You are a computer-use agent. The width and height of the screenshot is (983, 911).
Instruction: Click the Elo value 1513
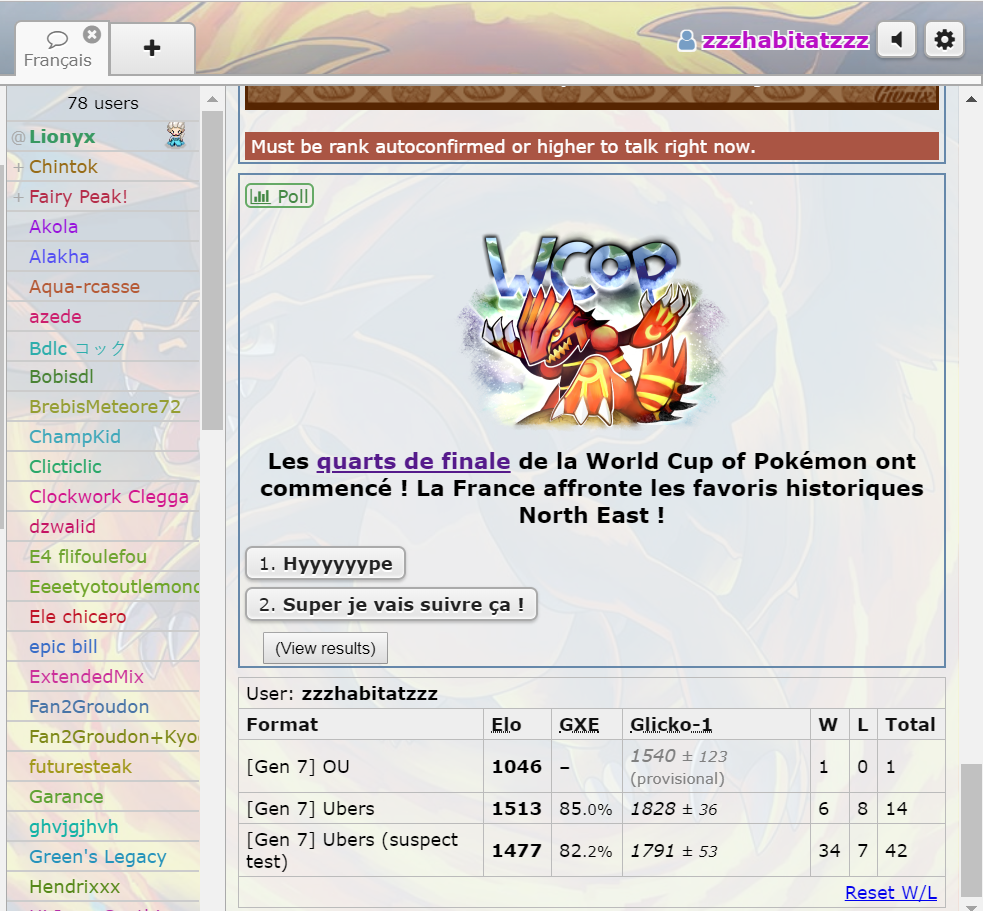tap(517, 809)
